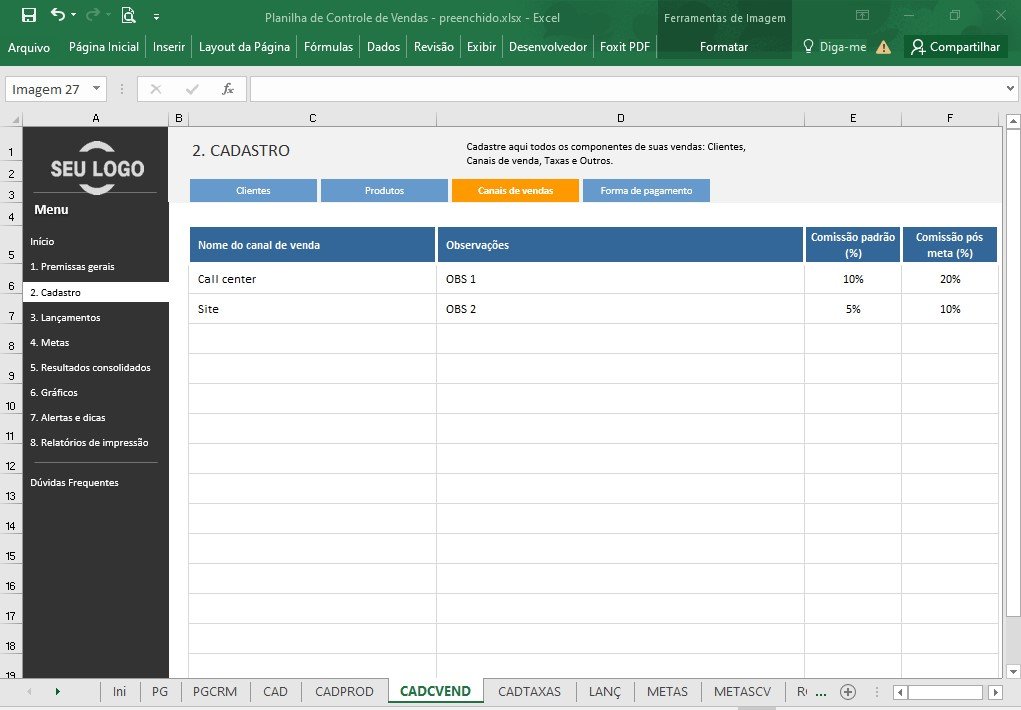Open Dúvidas Frequentes link

click(x=74, y=483)
